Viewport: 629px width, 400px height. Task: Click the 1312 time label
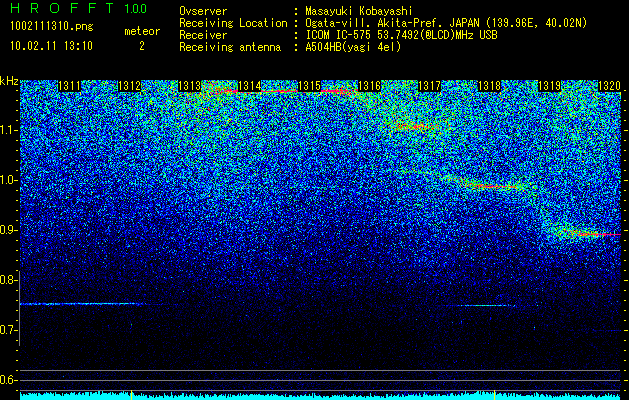coord(130,86)
